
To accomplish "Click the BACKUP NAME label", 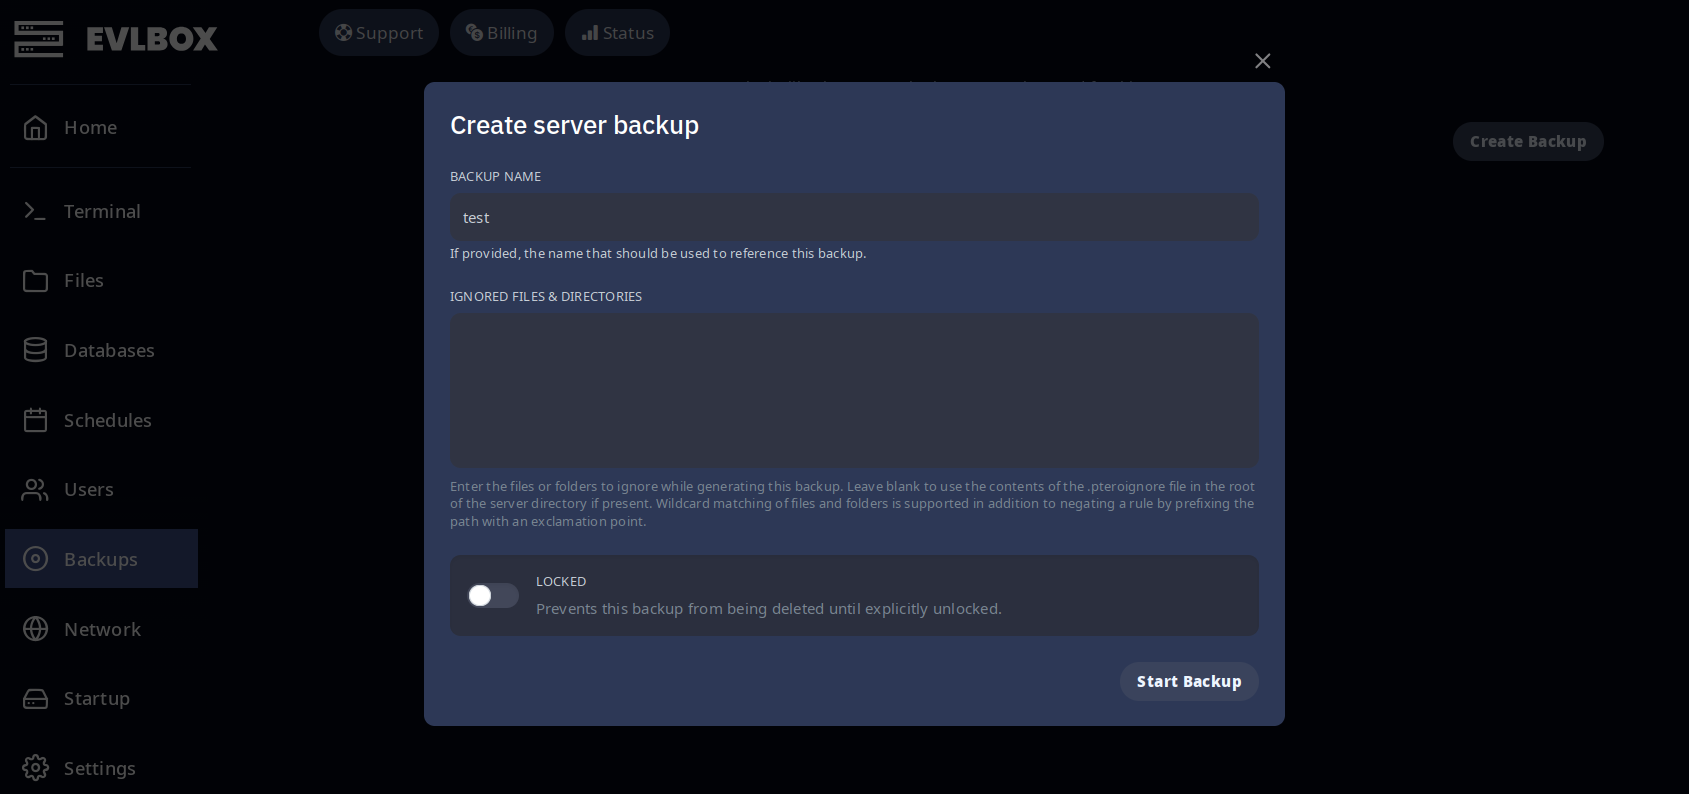I will [x=495, y=177].
